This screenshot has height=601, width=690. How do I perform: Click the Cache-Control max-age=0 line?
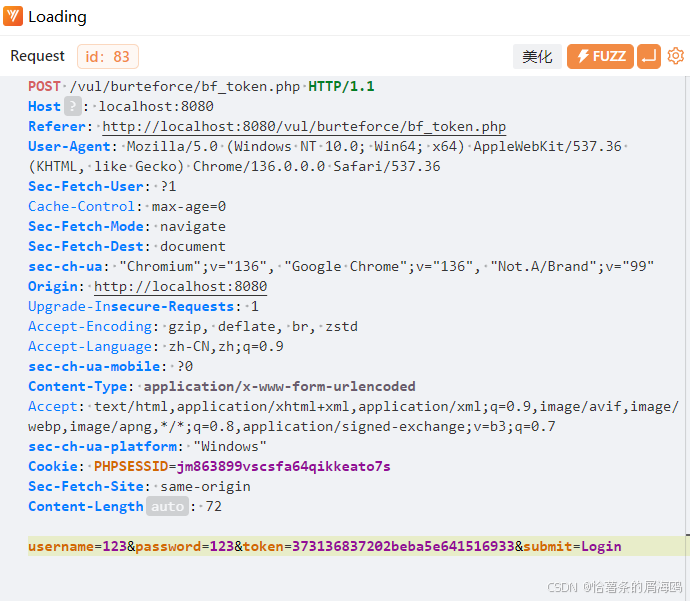pyautogui.click(x=127, y=206)
